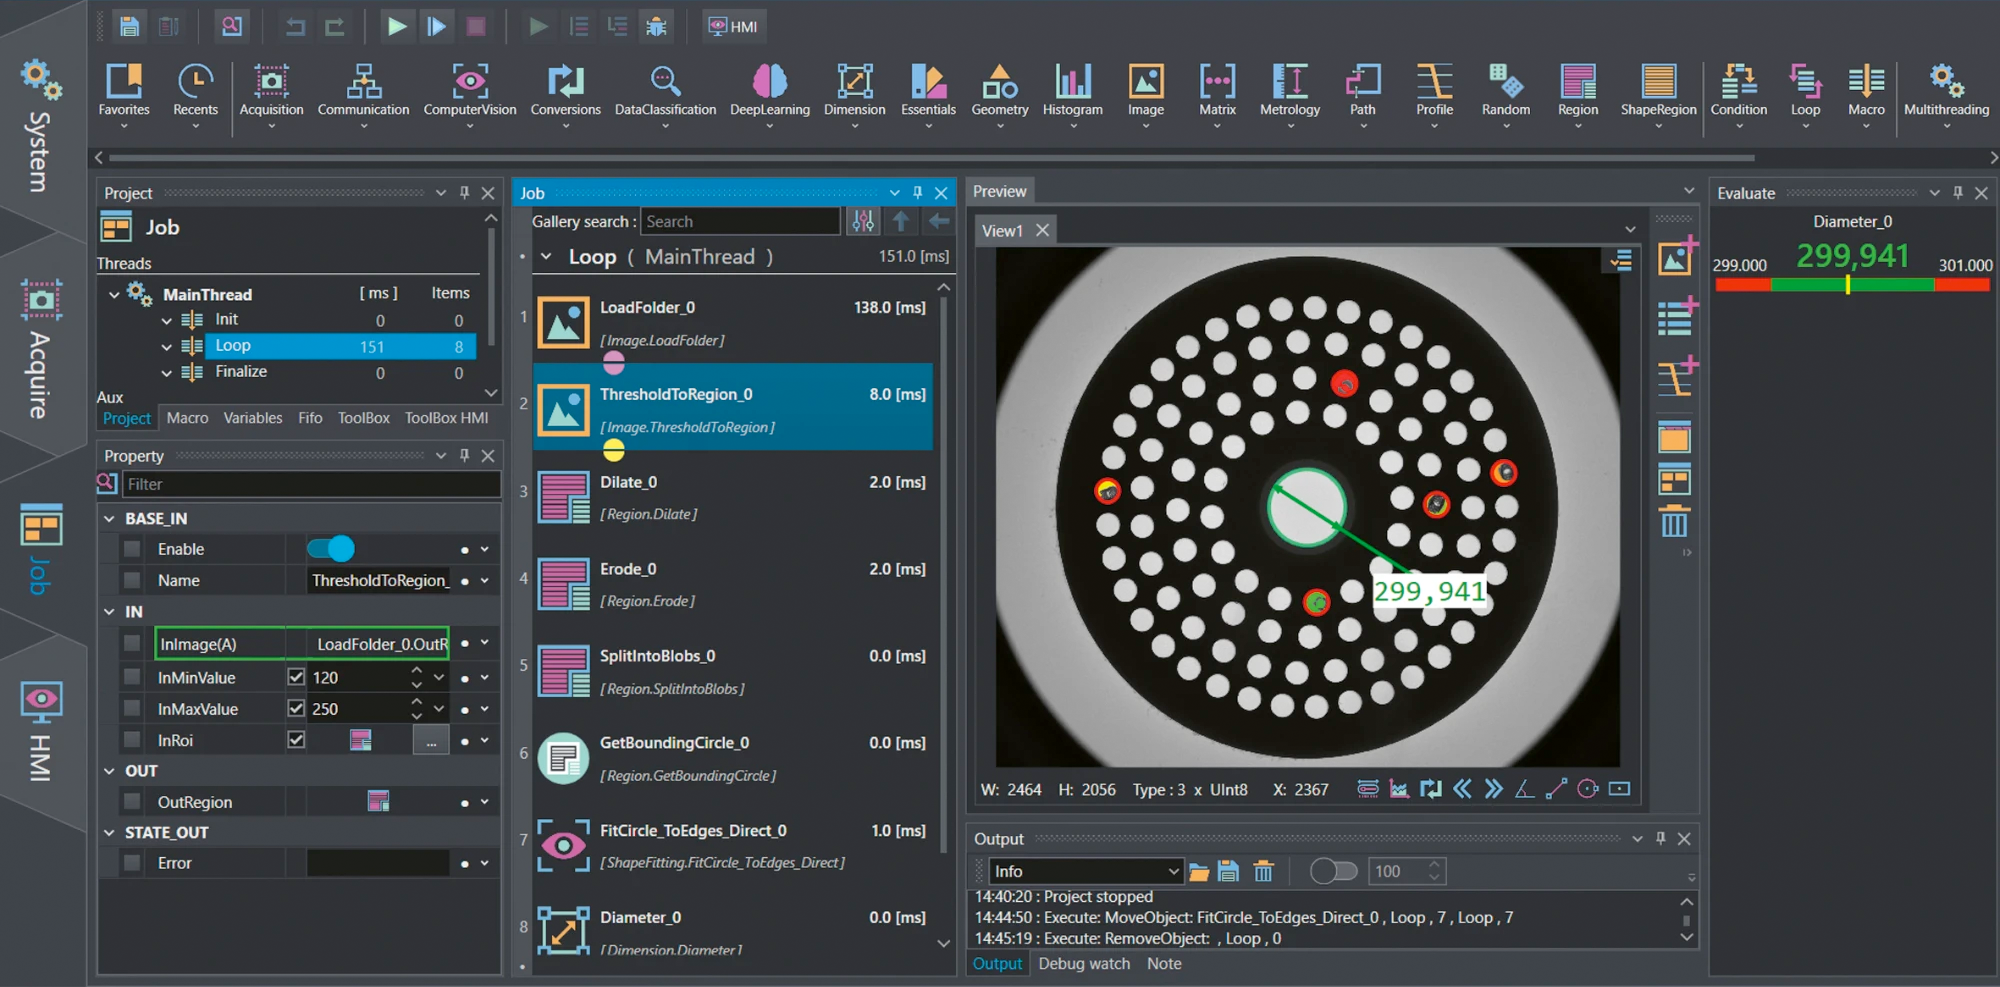Collapse the BASE_IN property section
The image size is (2000, 987).
(x=110, y=518)
